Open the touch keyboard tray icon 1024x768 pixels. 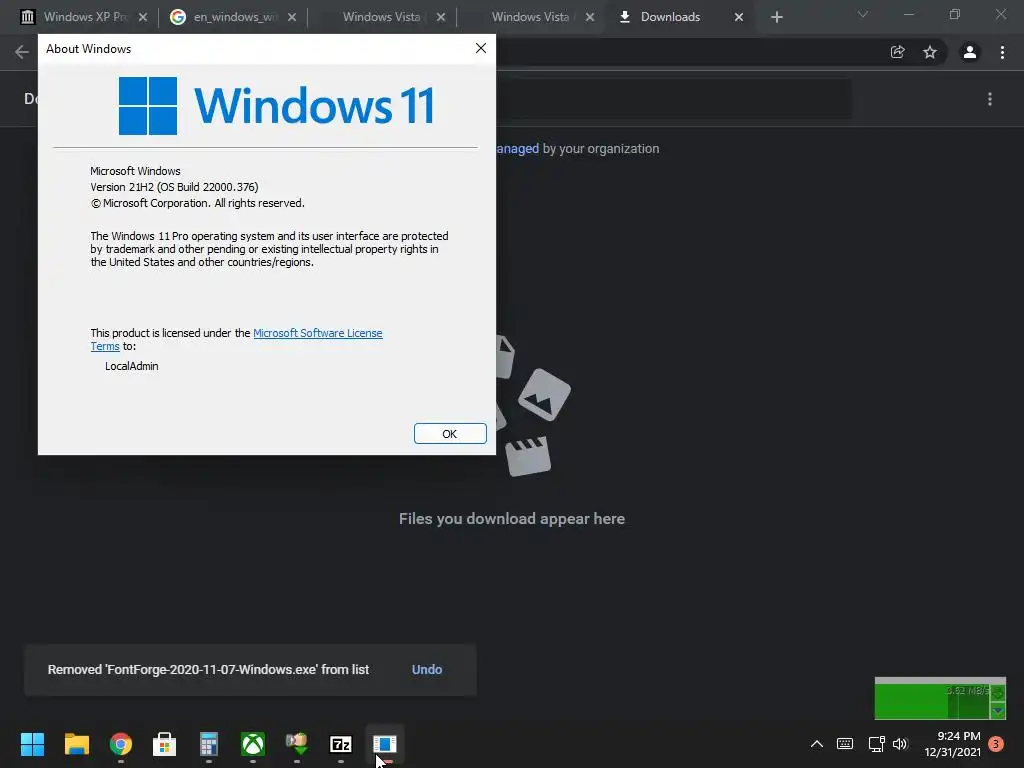click(844, 744)
